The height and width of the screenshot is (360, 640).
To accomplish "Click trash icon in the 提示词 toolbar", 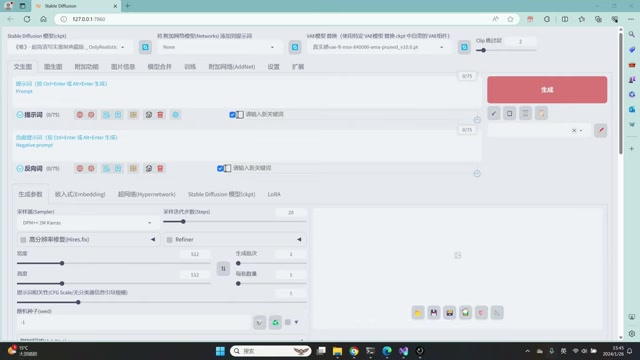I will click(160, 115).
